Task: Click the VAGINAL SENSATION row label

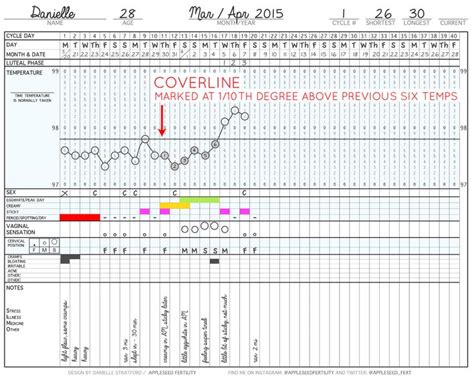Action: tap(20, 229)
